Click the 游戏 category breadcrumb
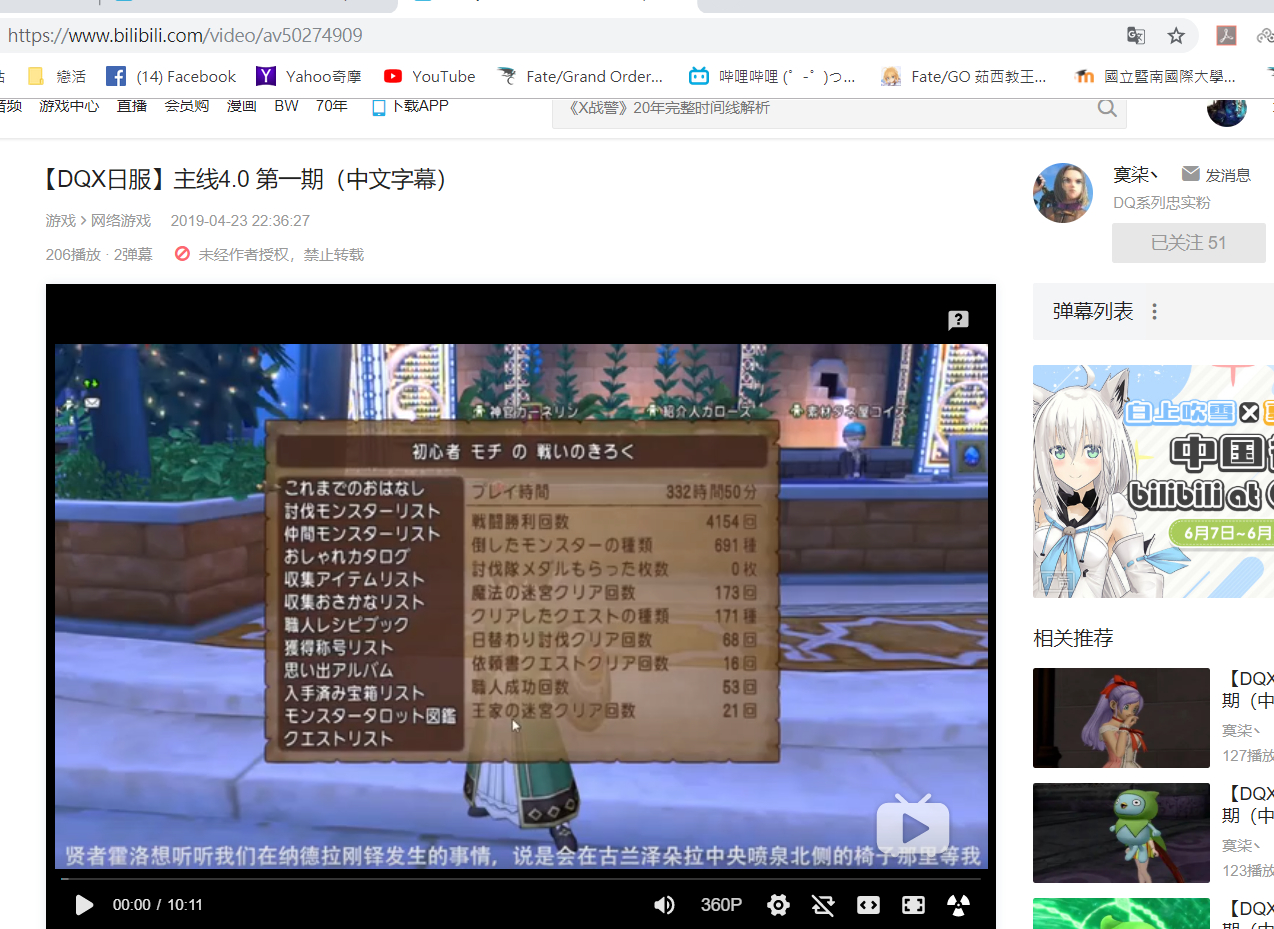The image size is (1274, 929). click(60, 221)
